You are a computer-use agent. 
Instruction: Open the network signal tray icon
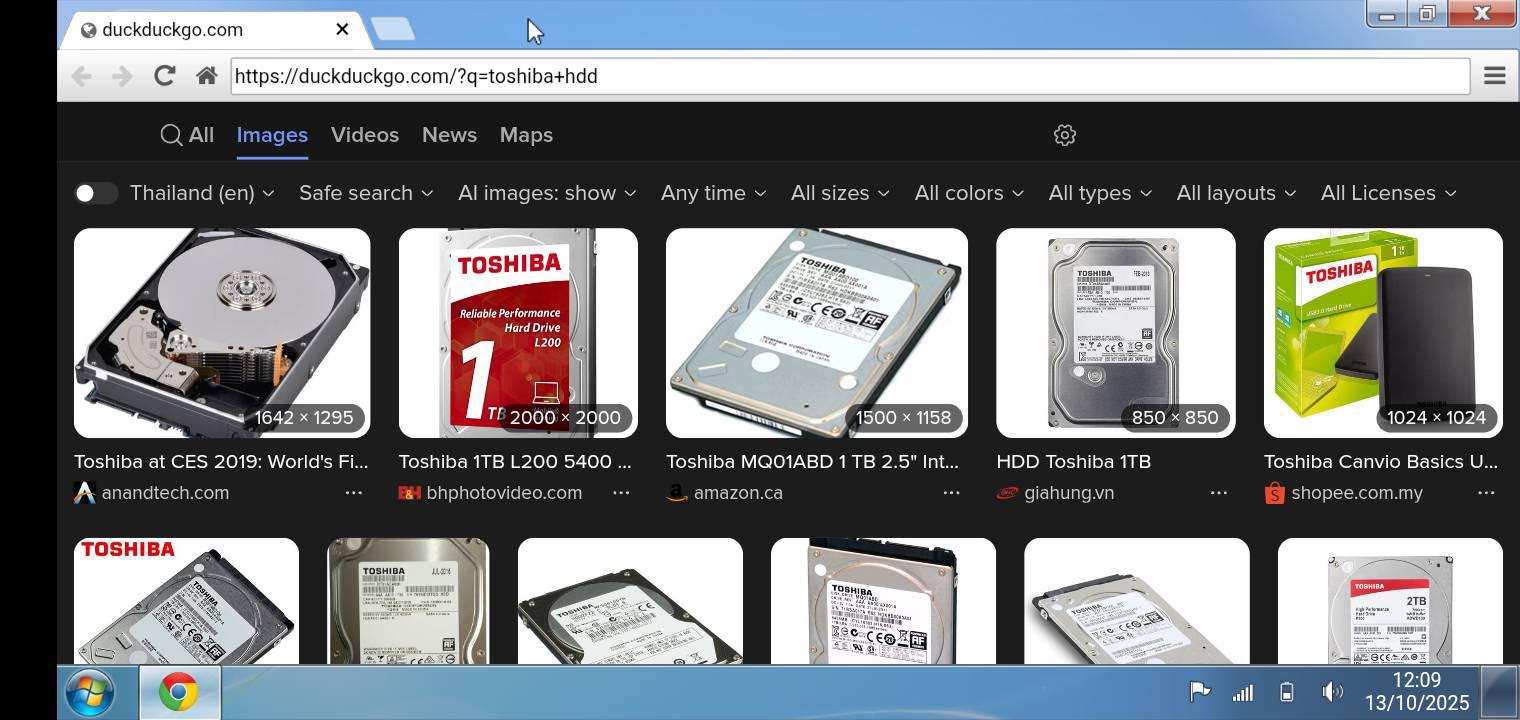pos(1243,692)
